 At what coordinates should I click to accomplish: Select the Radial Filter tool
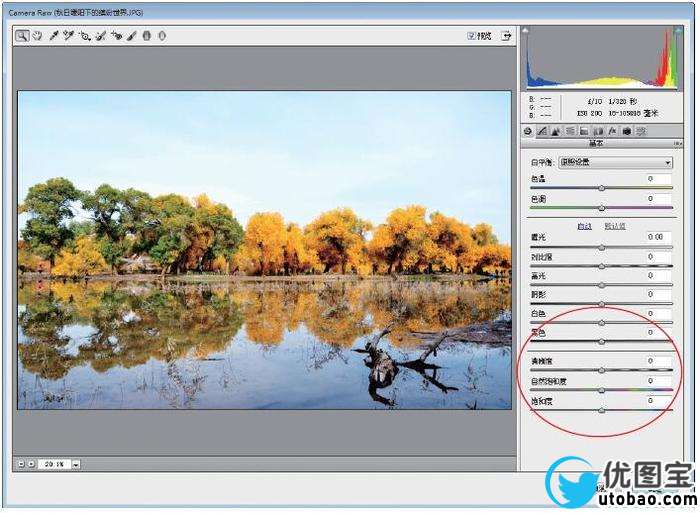click(162, 36)
